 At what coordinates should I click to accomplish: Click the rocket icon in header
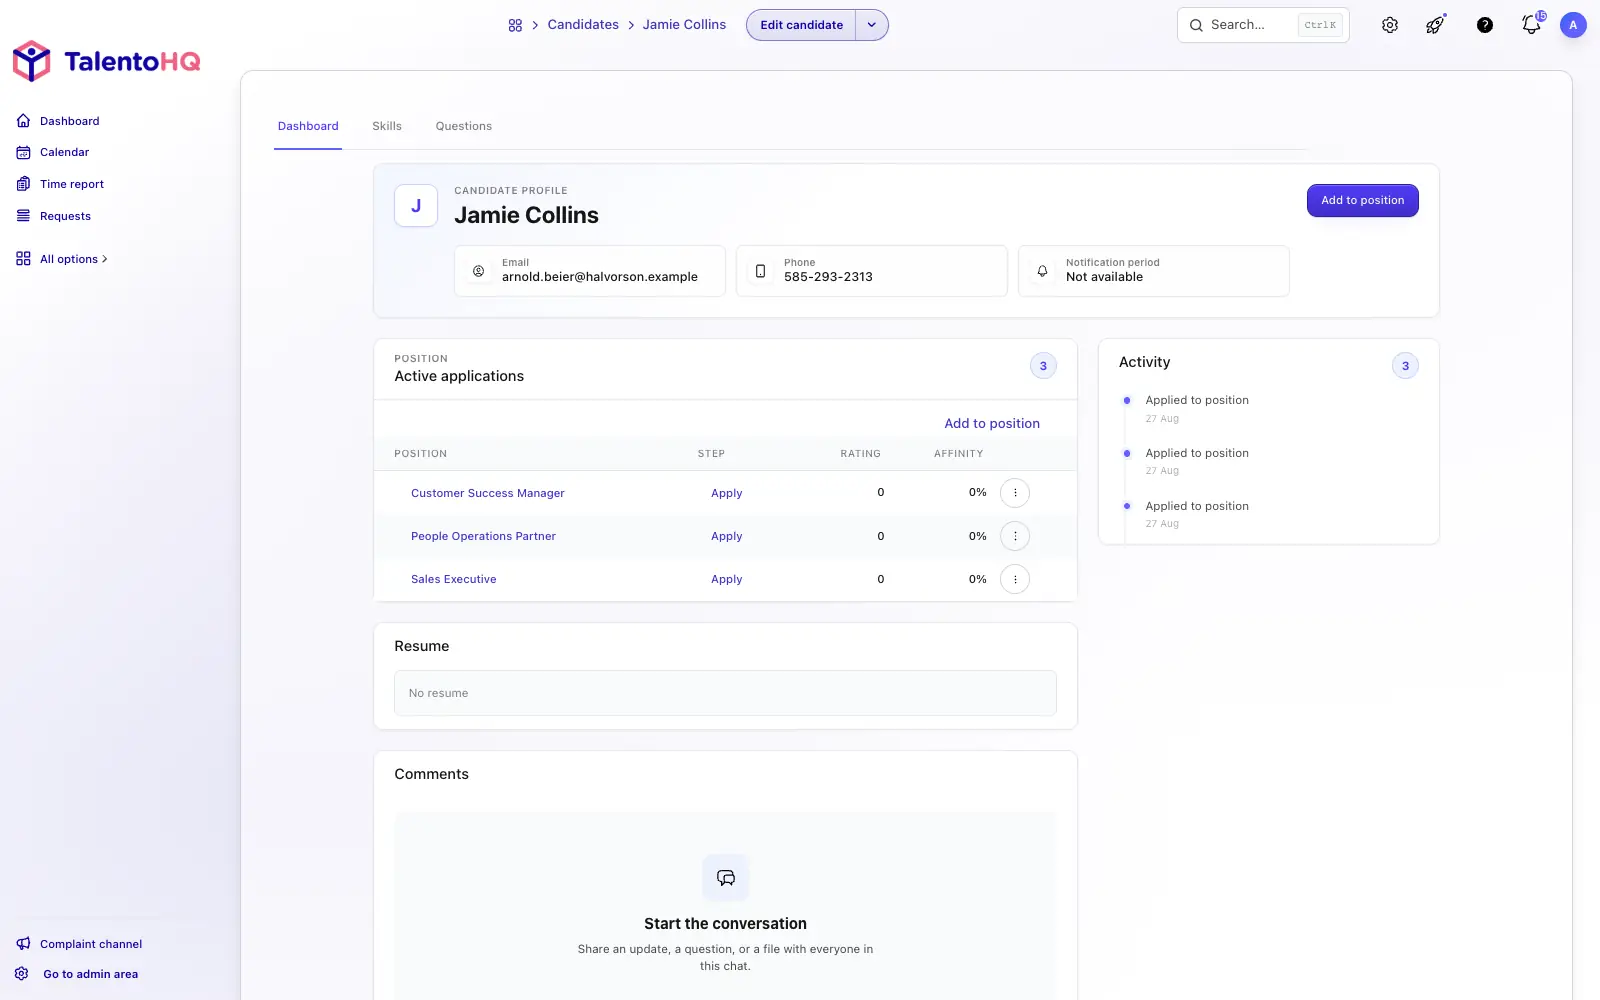click(1435, 25)
